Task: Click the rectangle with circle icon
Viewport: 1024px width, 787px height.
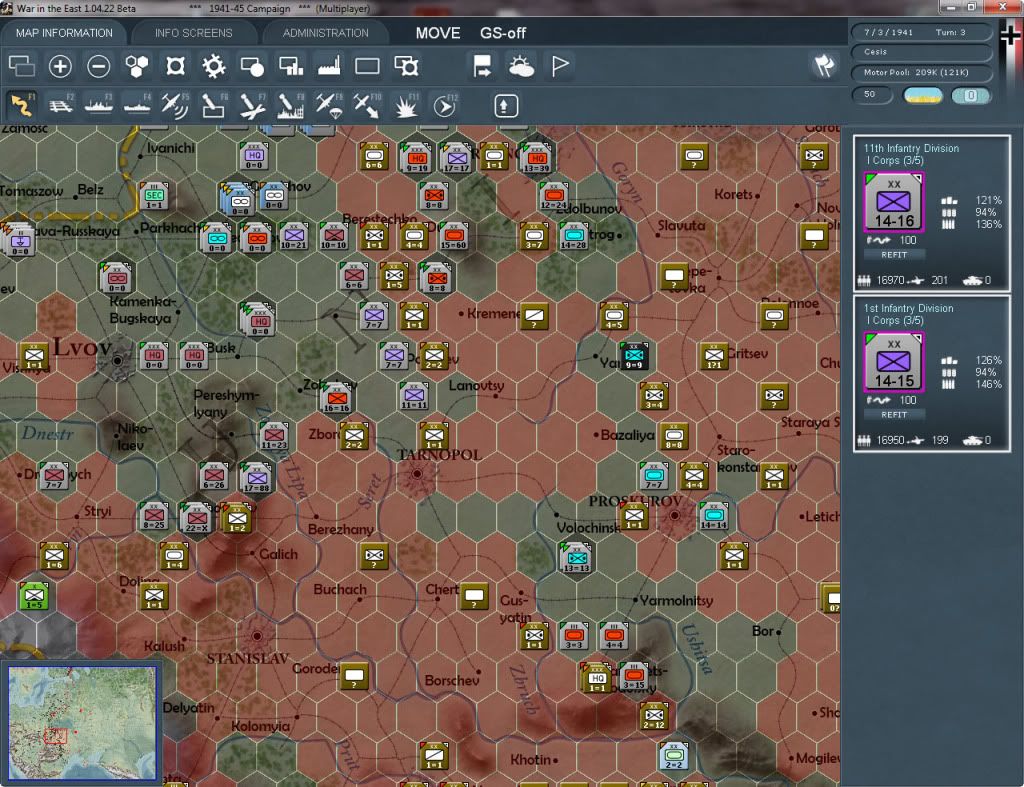Action: (x=252, y=66)
